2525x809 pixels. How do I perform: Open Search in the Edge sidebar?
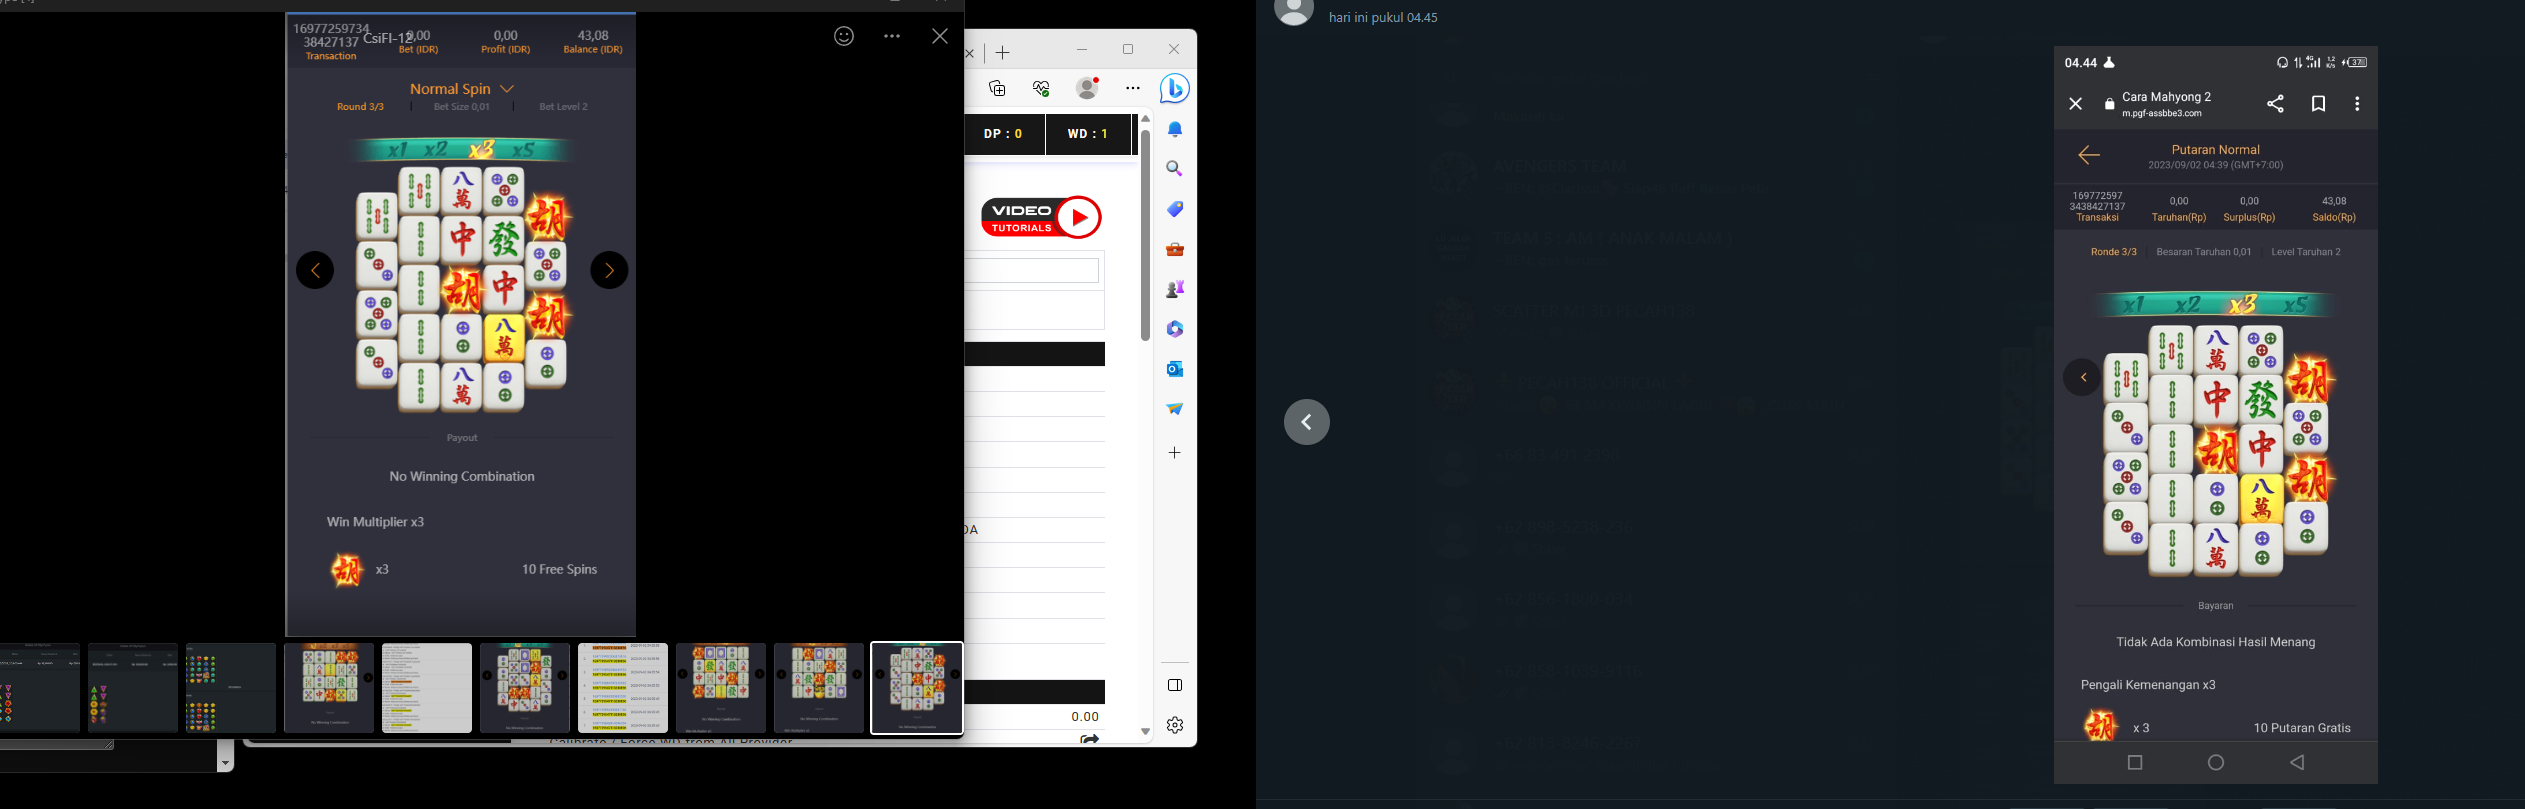coord(1175,169)
